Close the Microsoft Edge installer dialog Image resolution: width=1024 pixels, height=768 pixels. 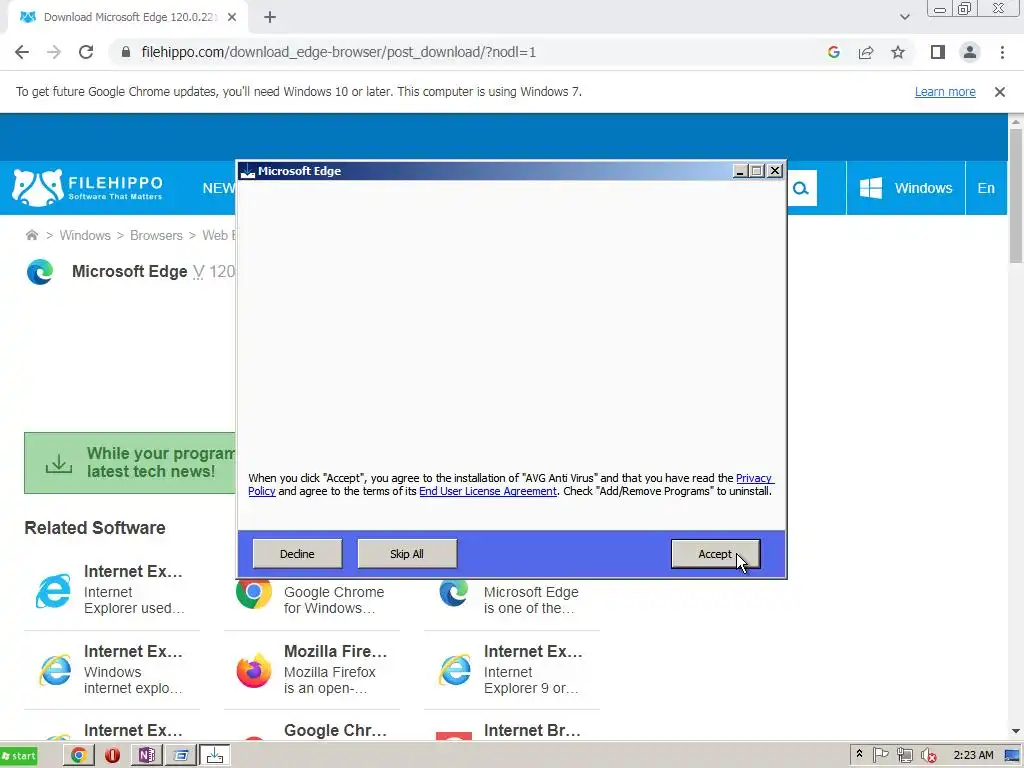point(775,171)
